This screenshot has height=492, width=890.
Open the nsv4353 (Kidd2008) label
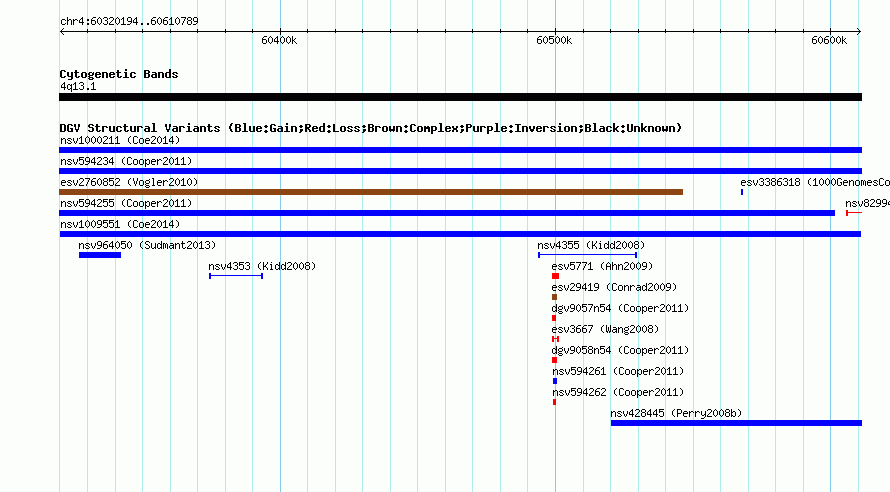pyautogui.click(x=262, y=266)
